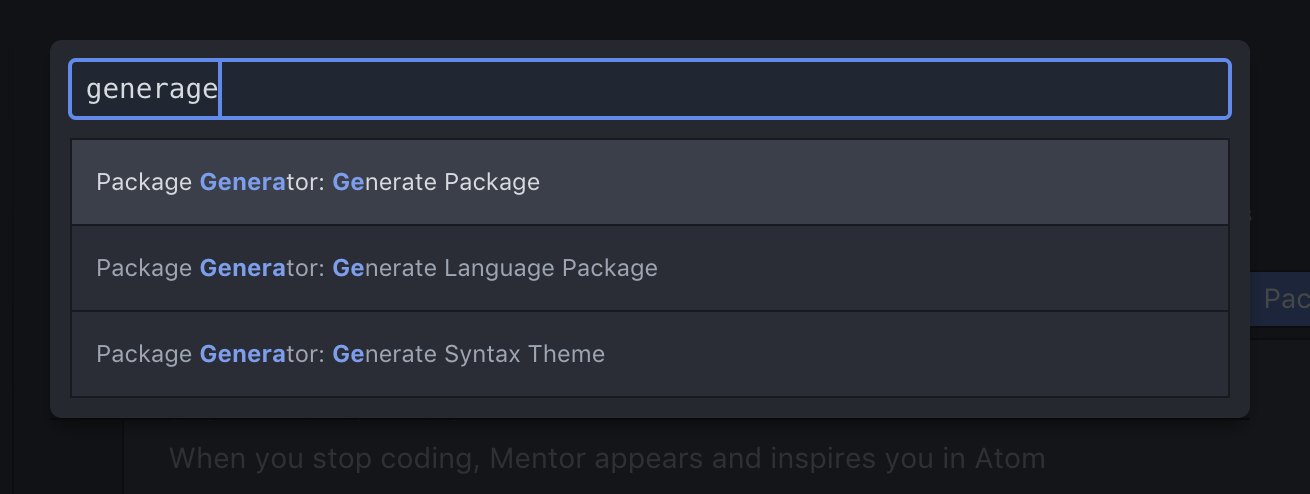The image size is (1310, 494).
Task: Select Generate Package command
Action: (x=318, y=182)
